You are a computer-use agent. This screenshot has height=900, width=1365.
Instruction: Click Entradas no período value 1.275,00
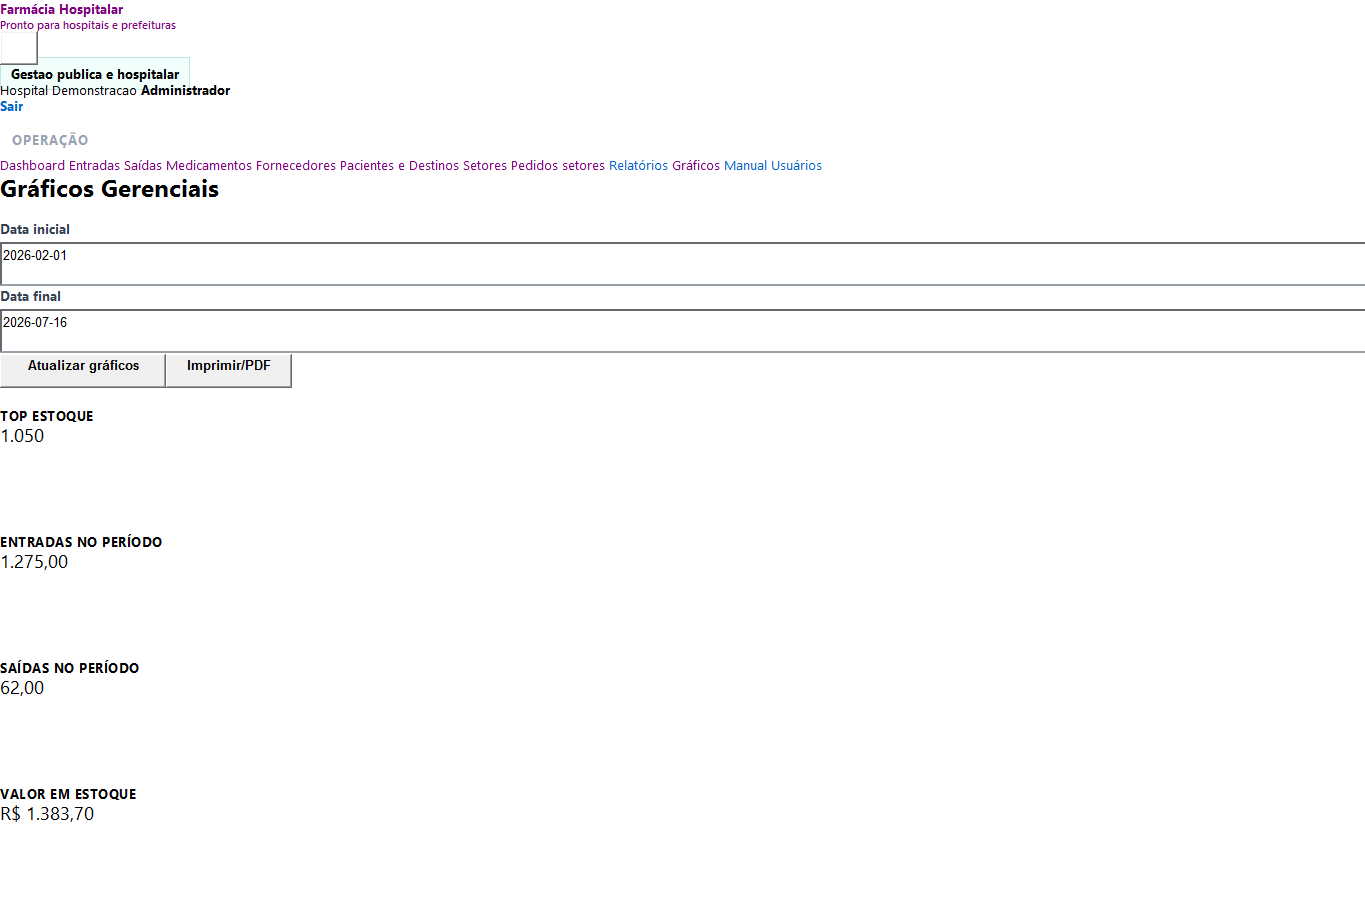pos(34,562)
